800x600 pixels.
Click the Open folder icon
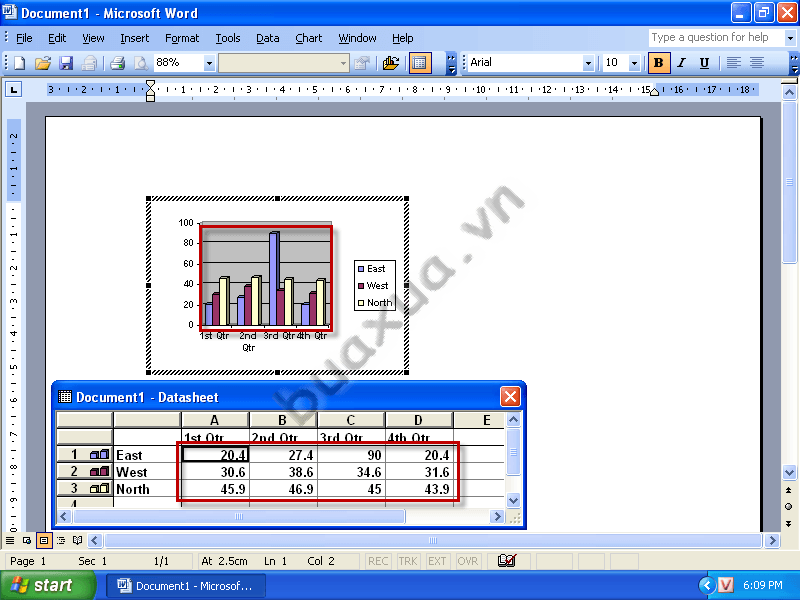[43, 63]
